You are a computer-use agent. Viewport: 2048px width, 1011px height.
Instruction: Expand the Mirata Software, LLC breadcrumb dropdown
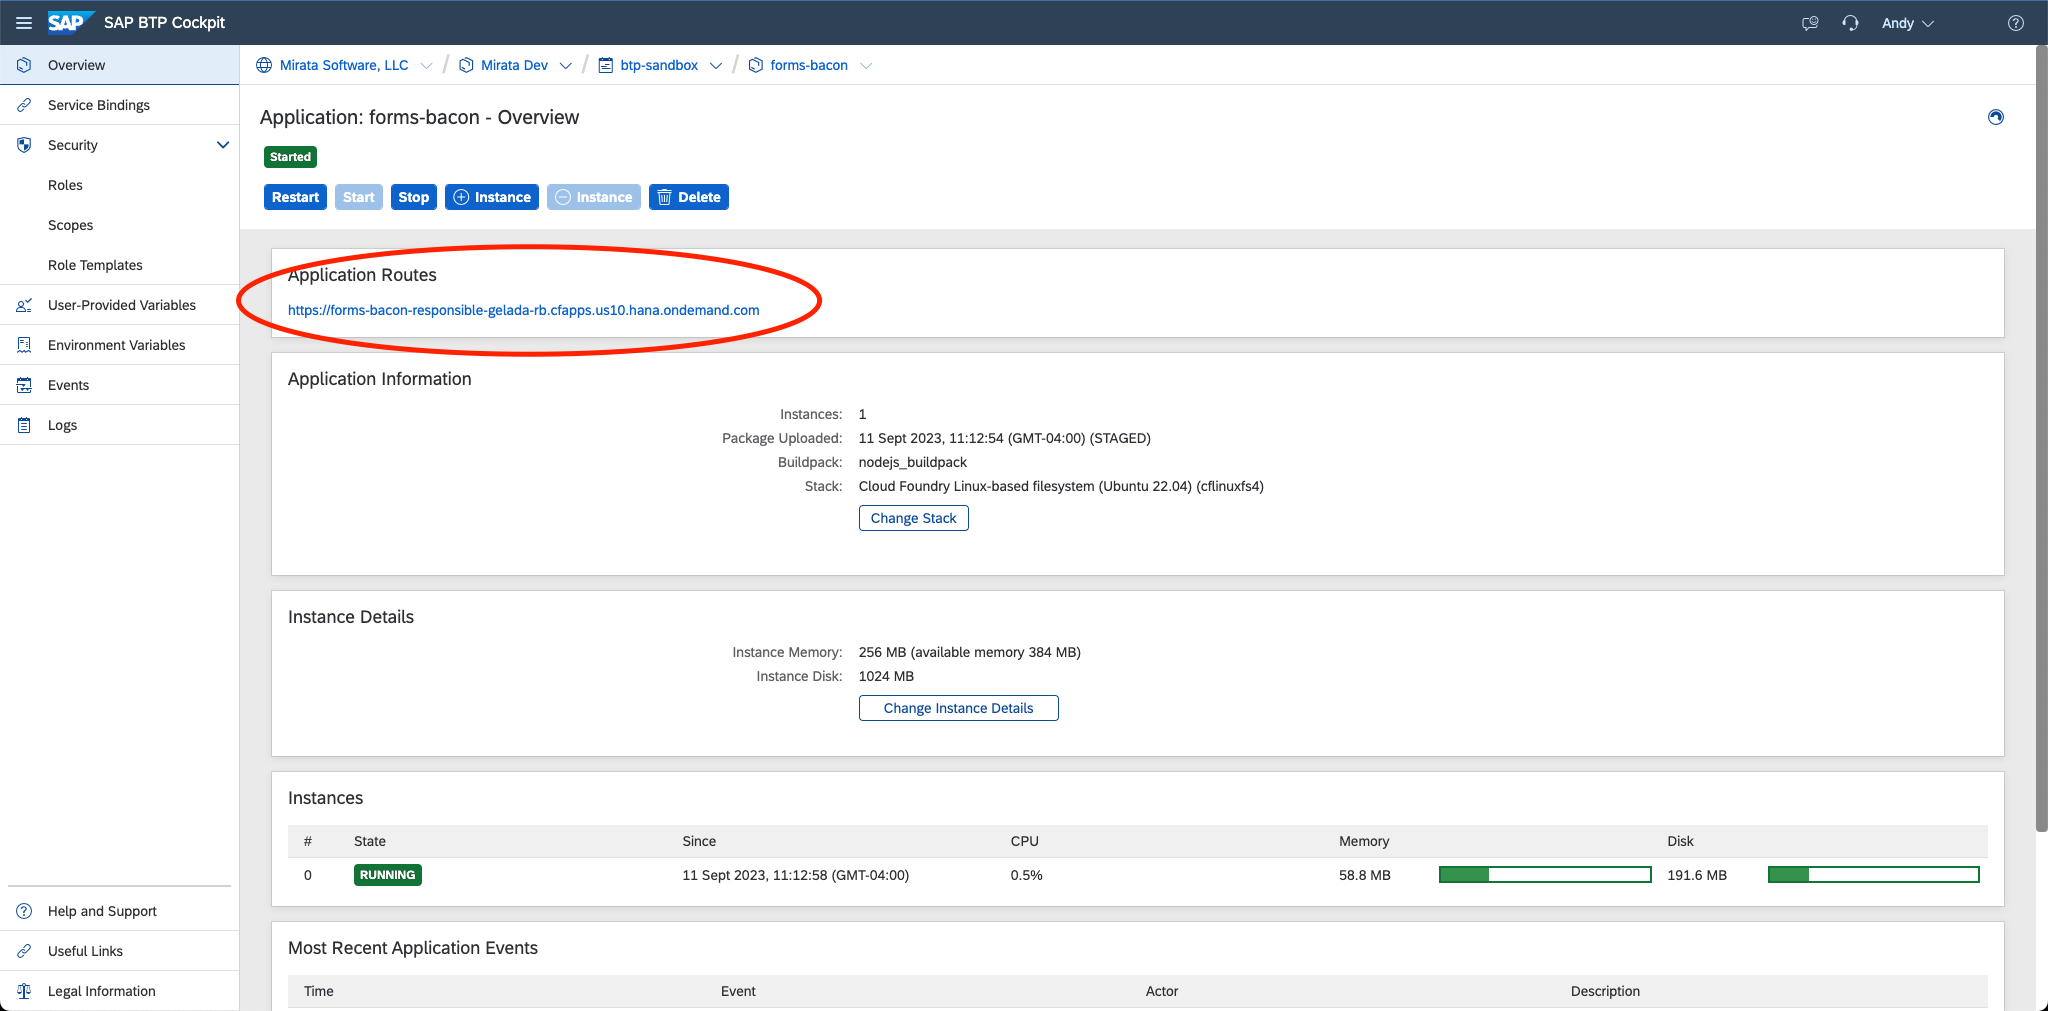pos(427,65)
